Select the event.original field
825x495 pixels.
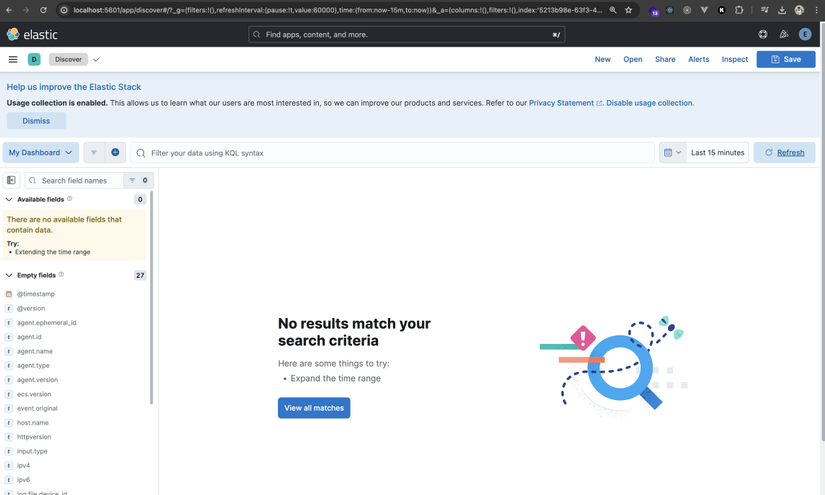(37, 408)
